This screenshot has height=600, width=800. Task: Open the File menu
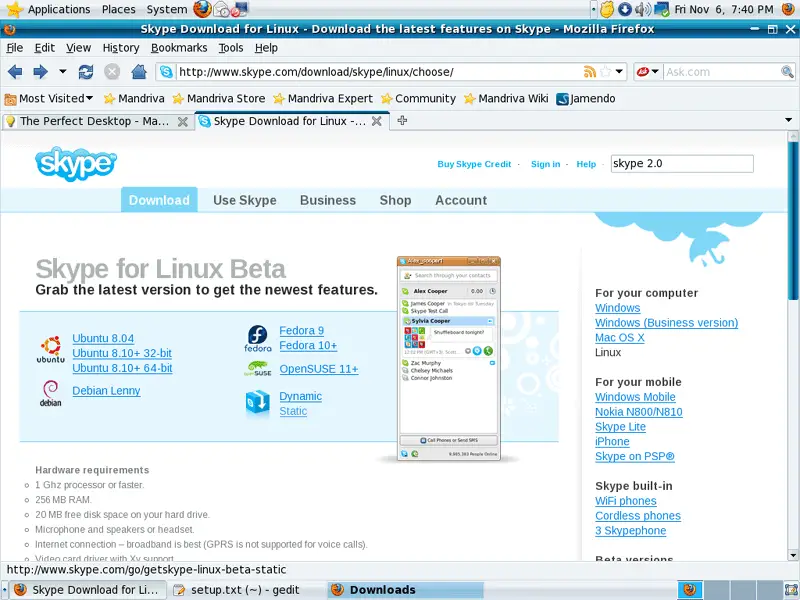pos(14,48)
